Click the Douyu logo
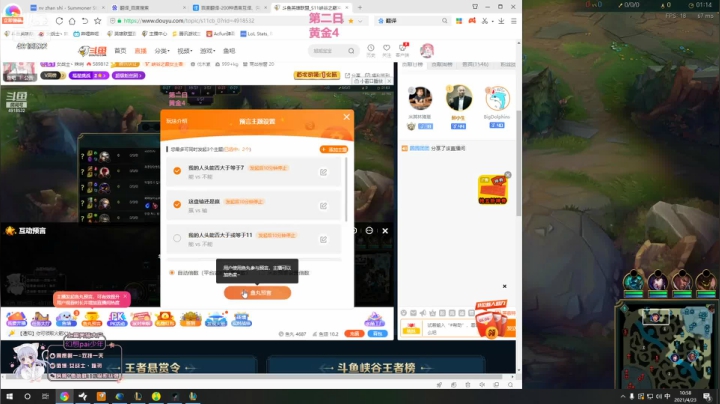720x404 pixels. [x=92, y=50]
